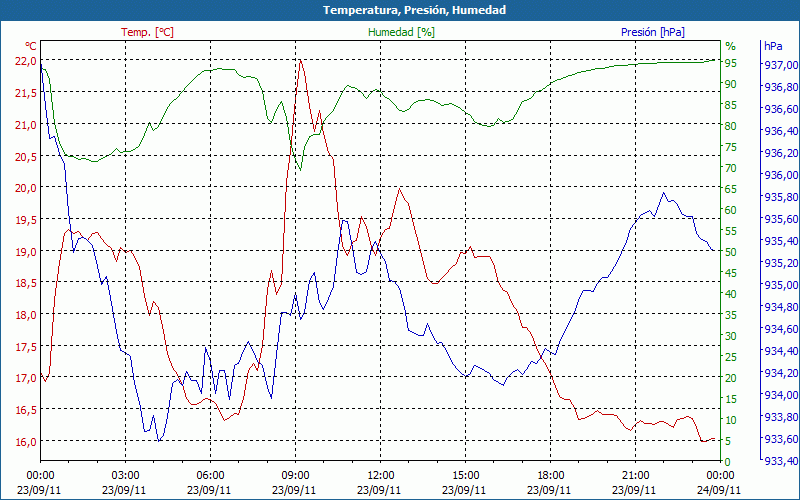This screenshot has height=500, width=800.
Task: Click the '95' humidity axis value
Action: (730, 63)
